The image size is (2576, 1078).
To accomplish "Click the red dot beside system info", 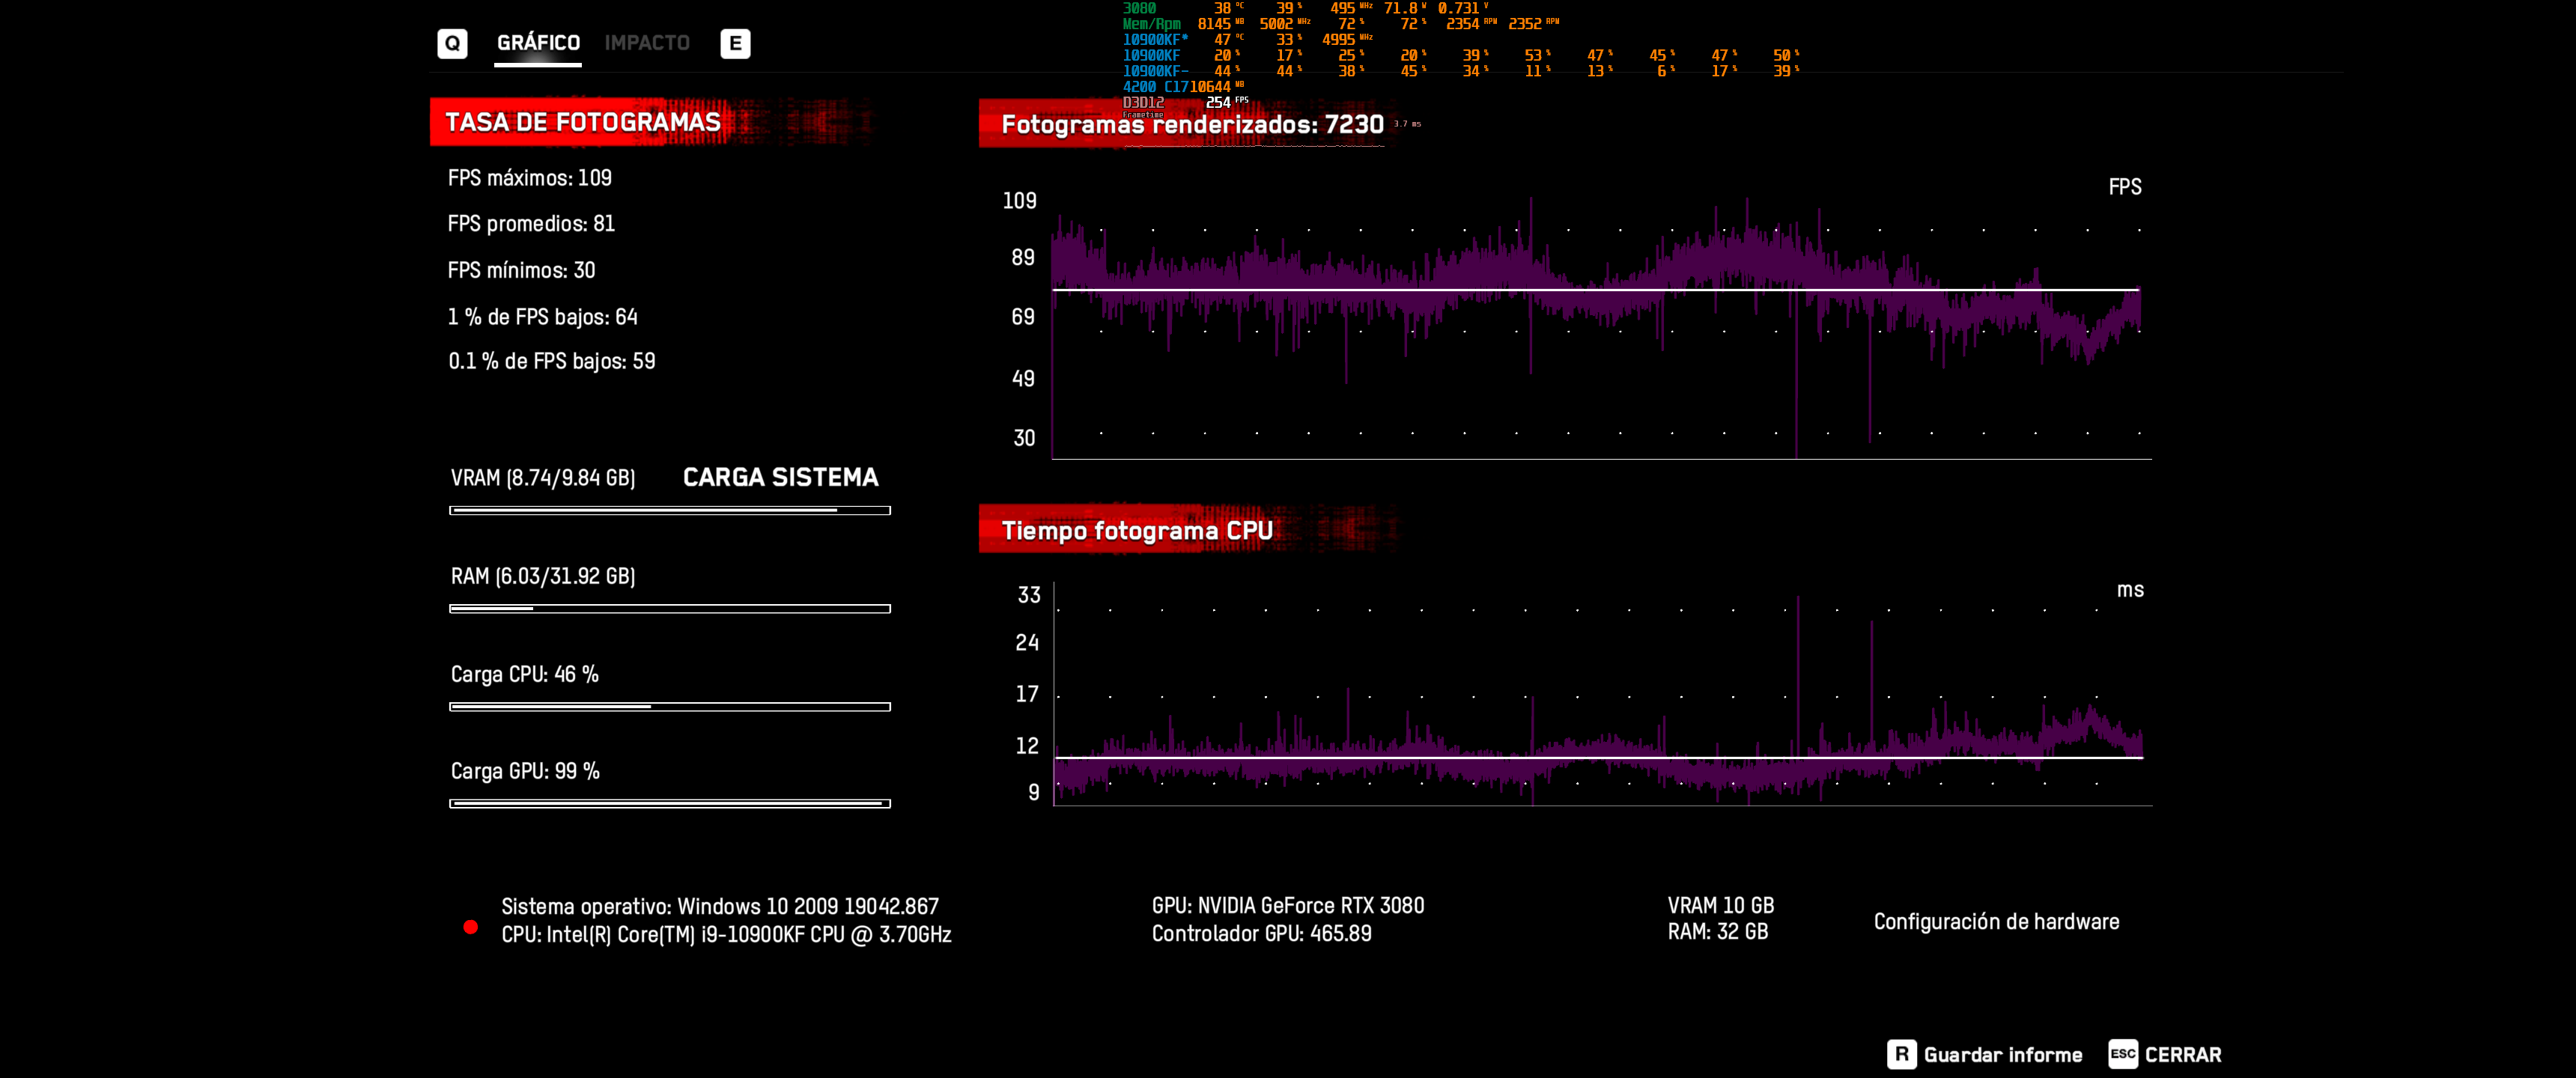I will pos(471,927).
